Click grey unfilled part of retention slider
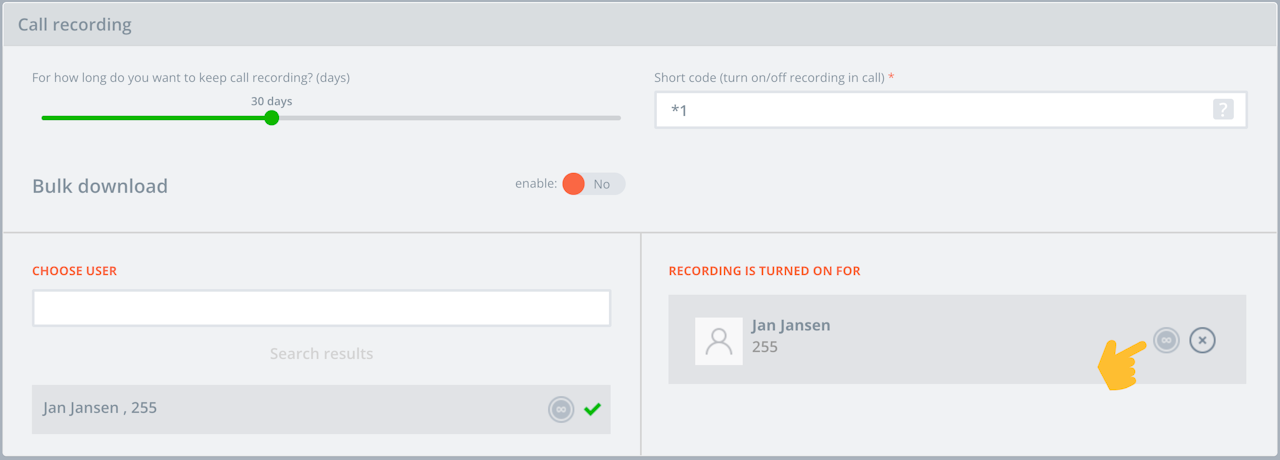The image size is (1280, 460). 450,118
